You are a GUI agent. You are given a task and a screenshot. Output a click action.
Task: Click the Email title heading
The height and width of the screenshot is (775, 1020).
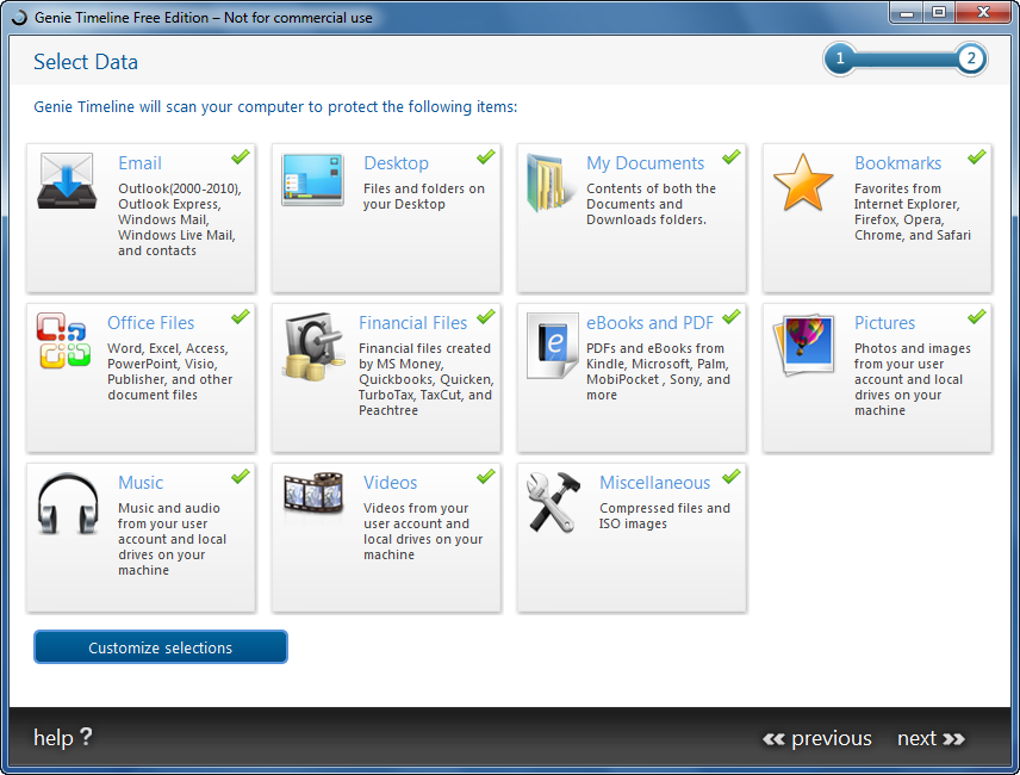pyautogui.click(x=140, y=163)
